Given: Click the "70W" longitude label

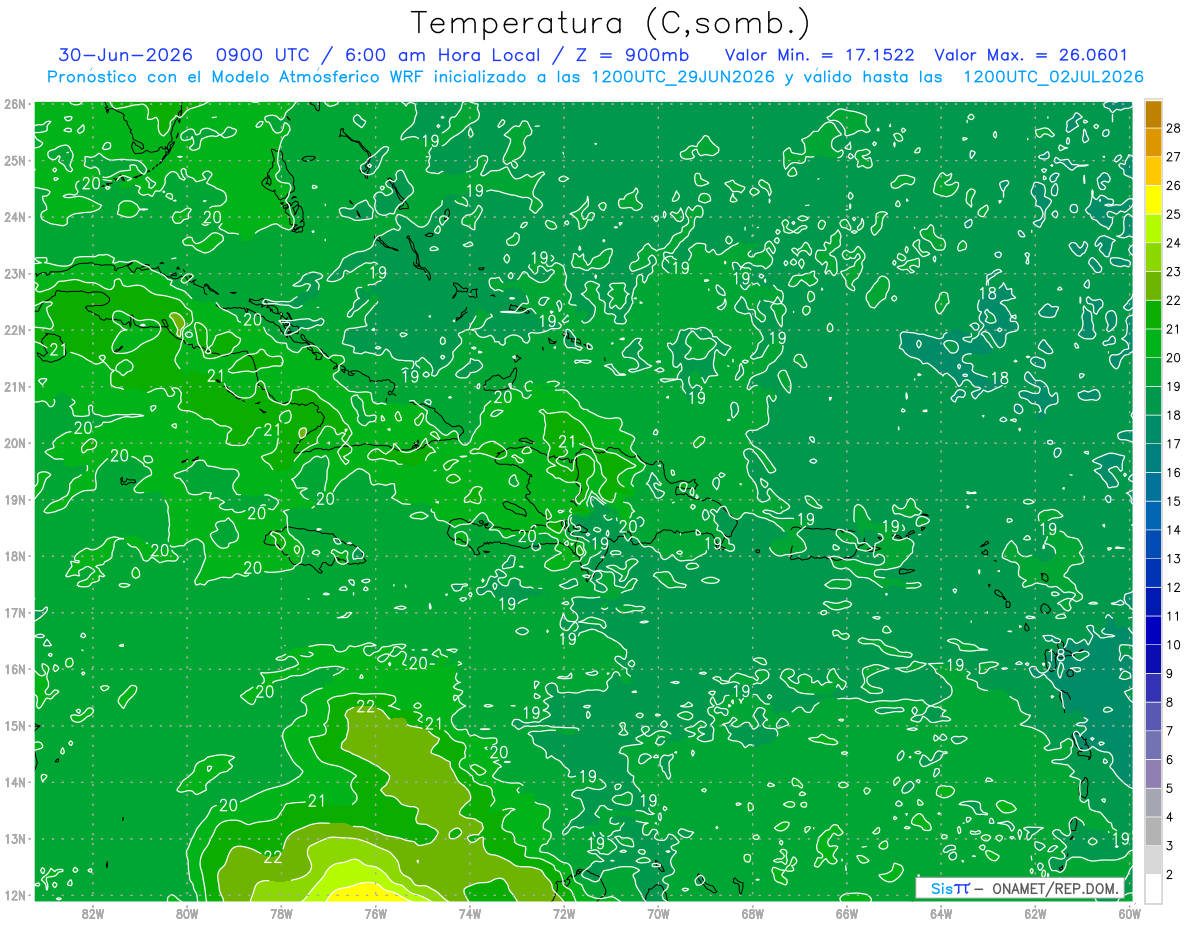Looking at the screenshot, I should [658, 912].
